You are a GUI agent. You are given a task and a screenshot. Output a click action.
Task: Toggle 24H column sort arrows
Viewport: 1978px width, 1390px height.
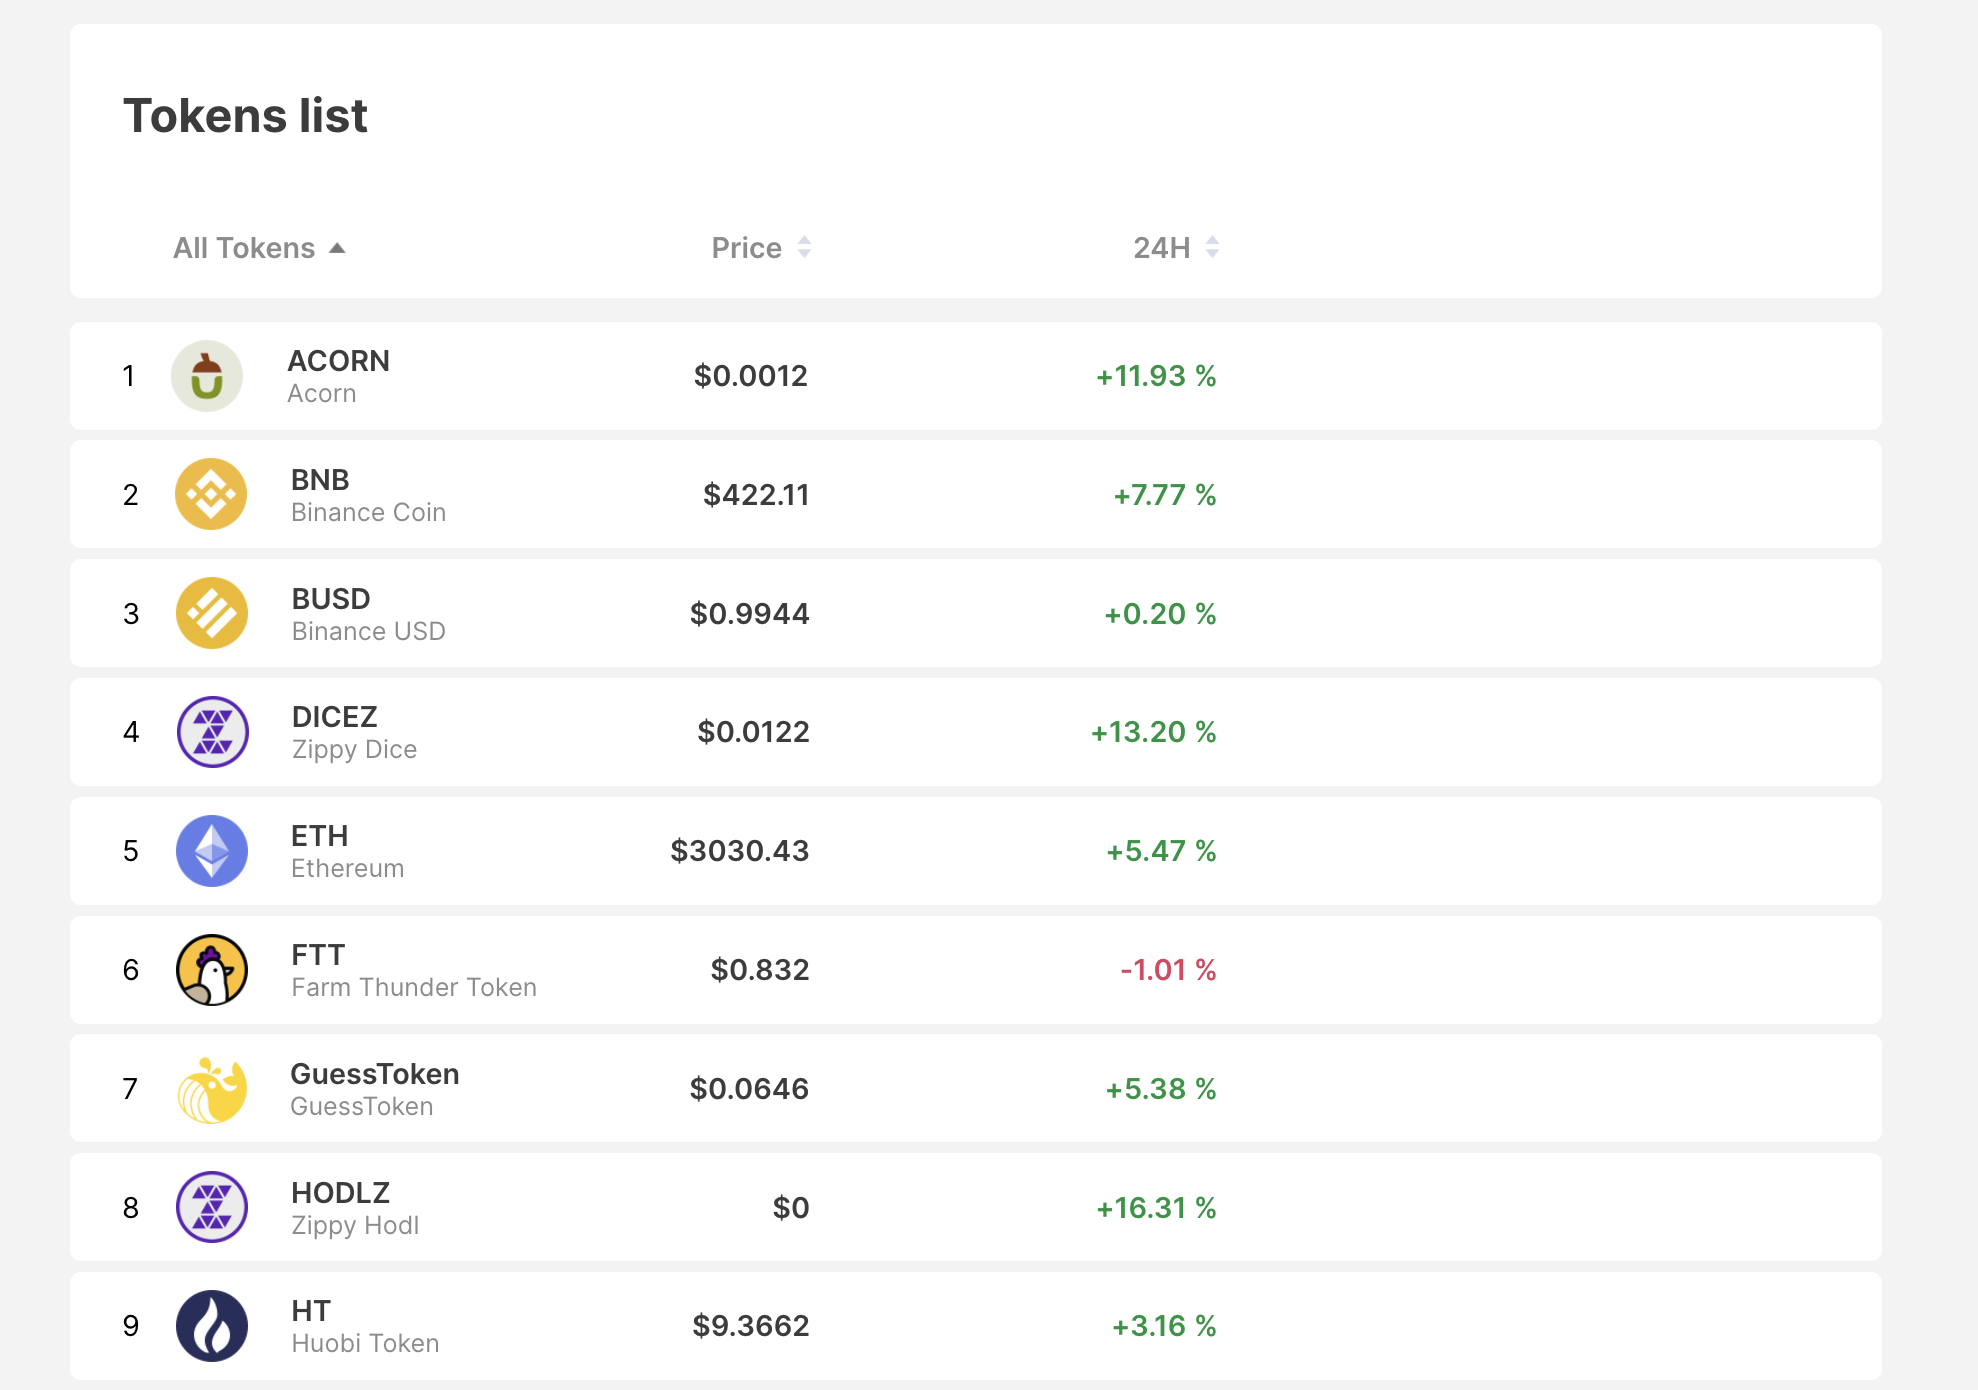point(1212,247)
